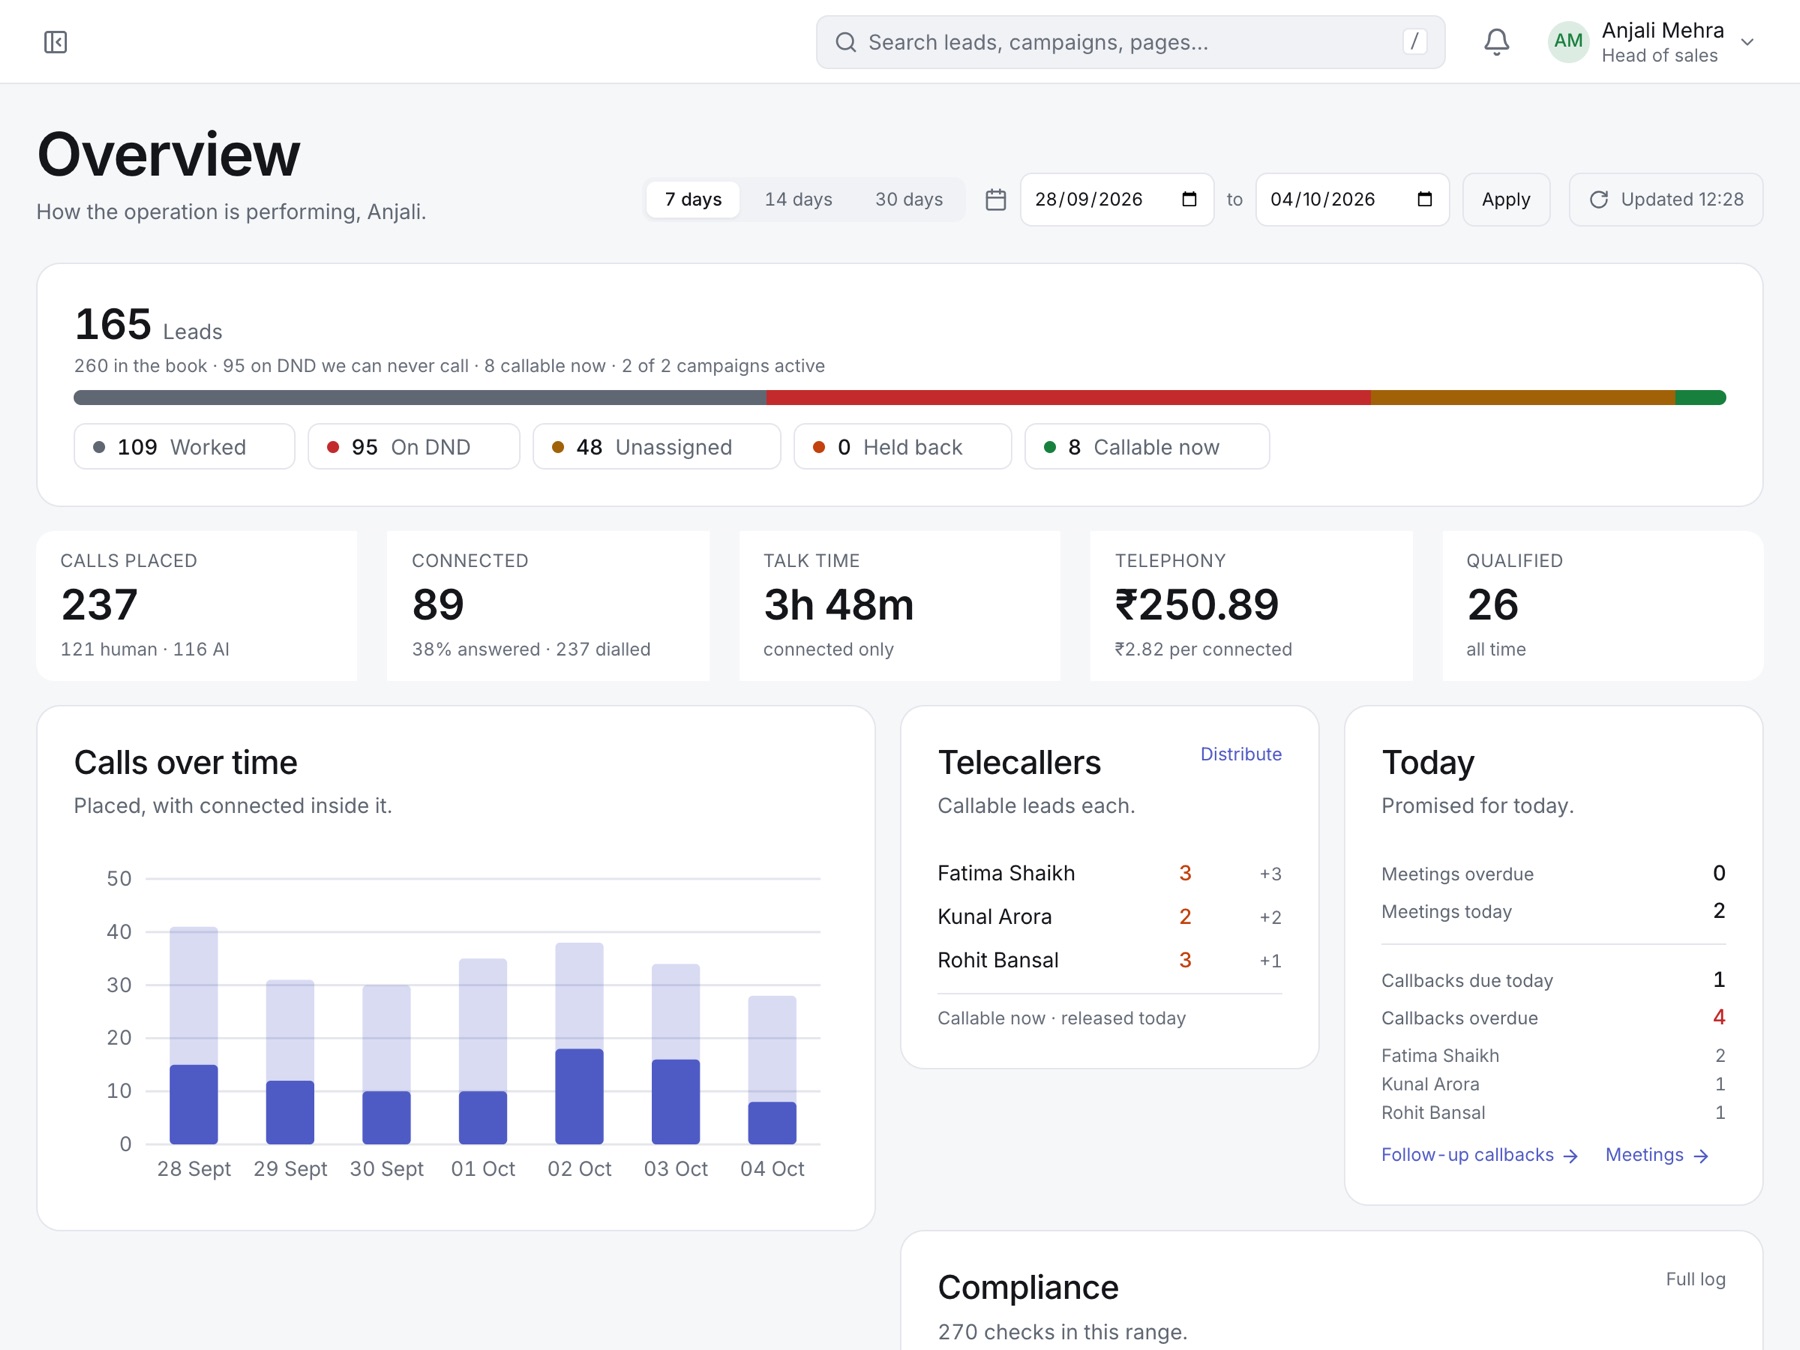The image size is (1800, 1350).
Task: Click the Meetings today row
Action: coord(1553,911)
